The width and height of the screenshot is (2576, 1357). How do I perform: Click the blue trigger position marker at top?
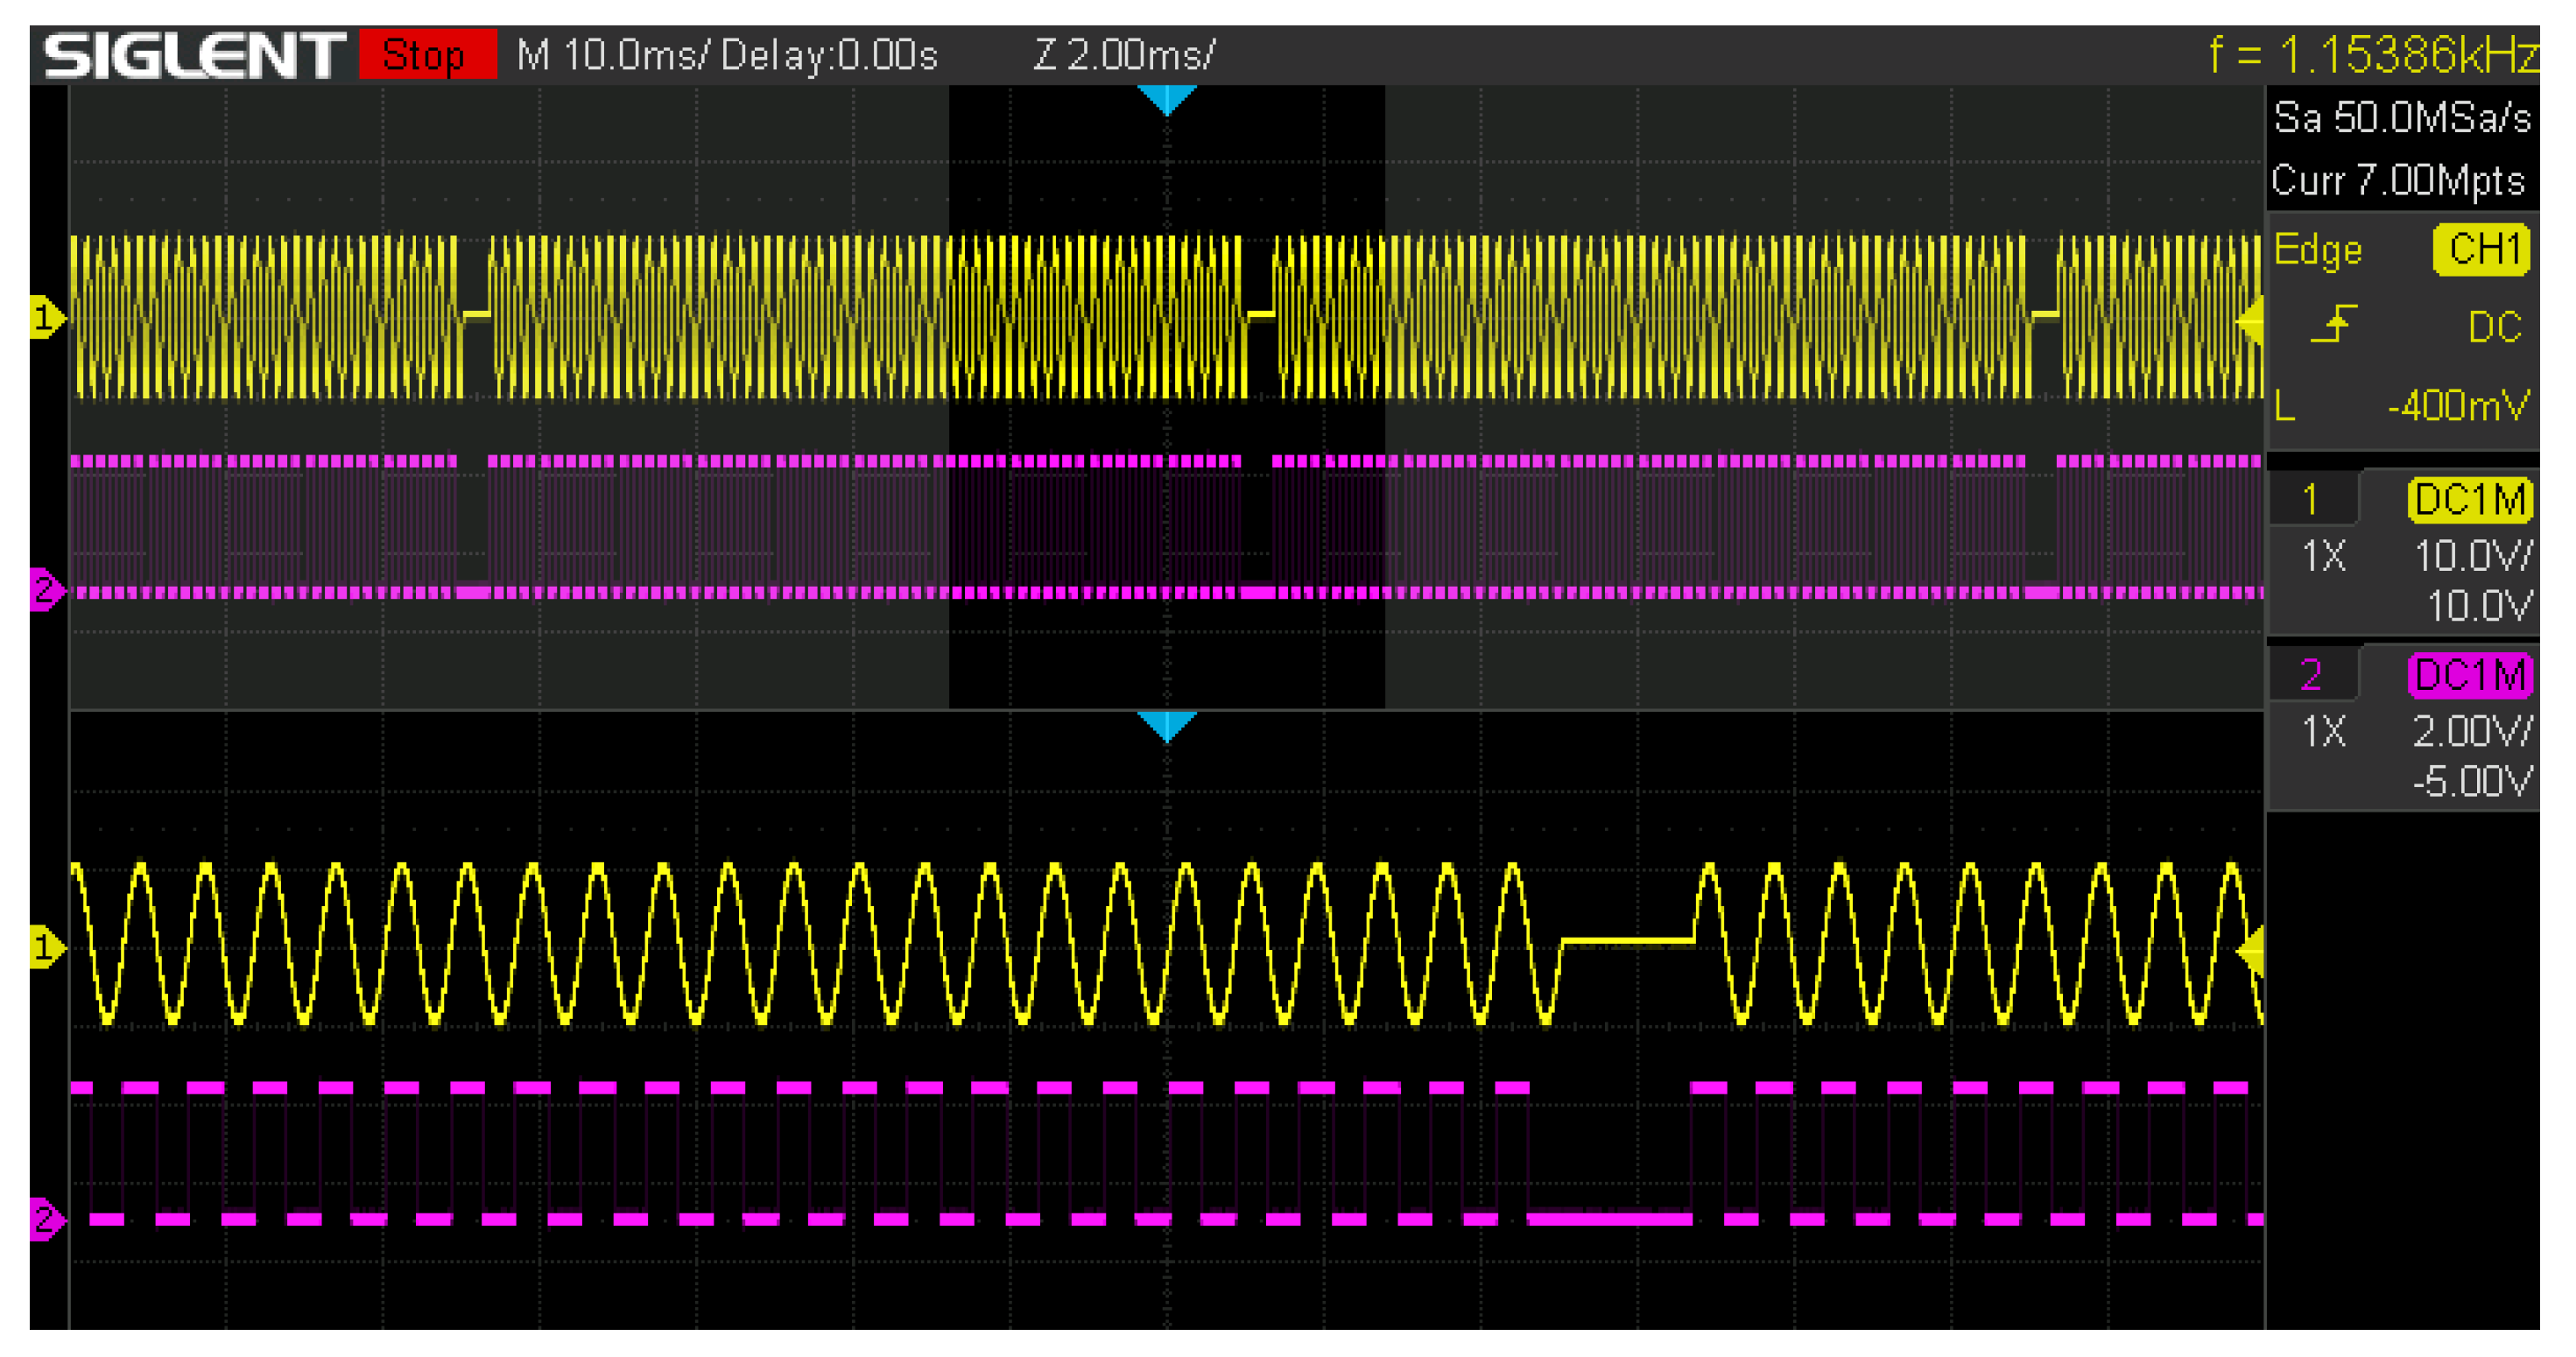[1166, 99]
